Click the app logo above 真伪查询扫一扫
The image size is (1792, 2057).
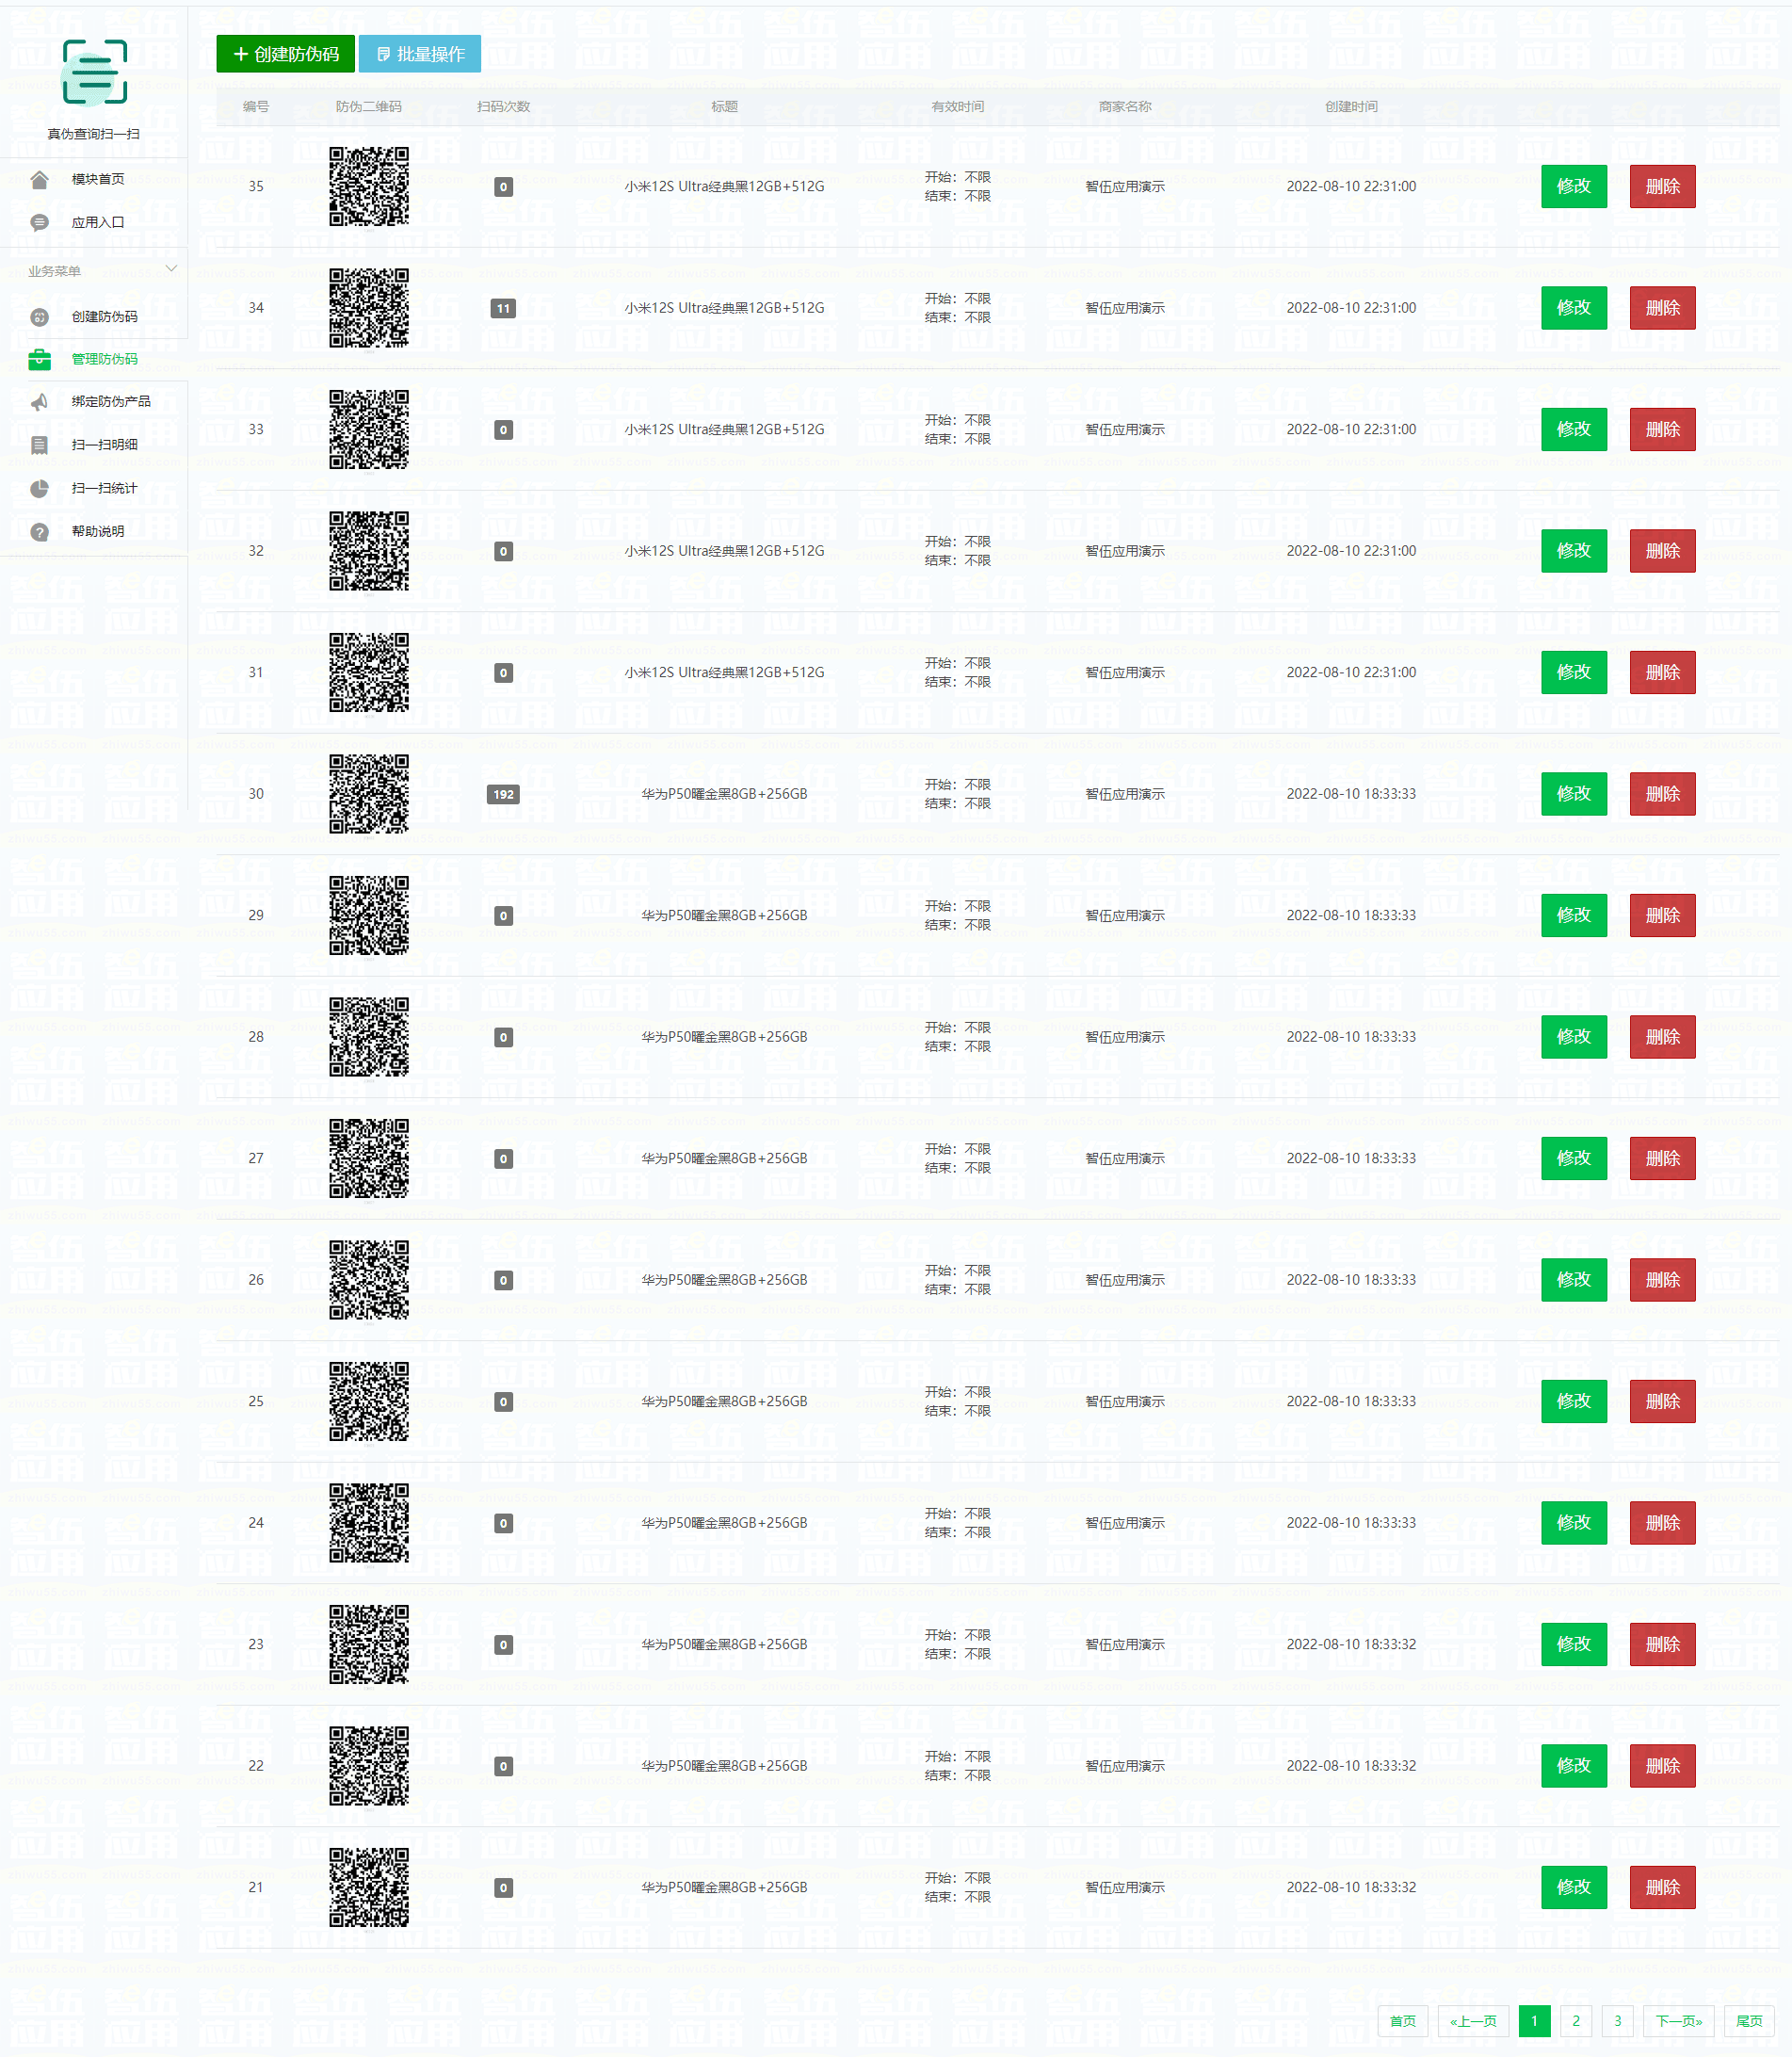[x=94, y=72]
